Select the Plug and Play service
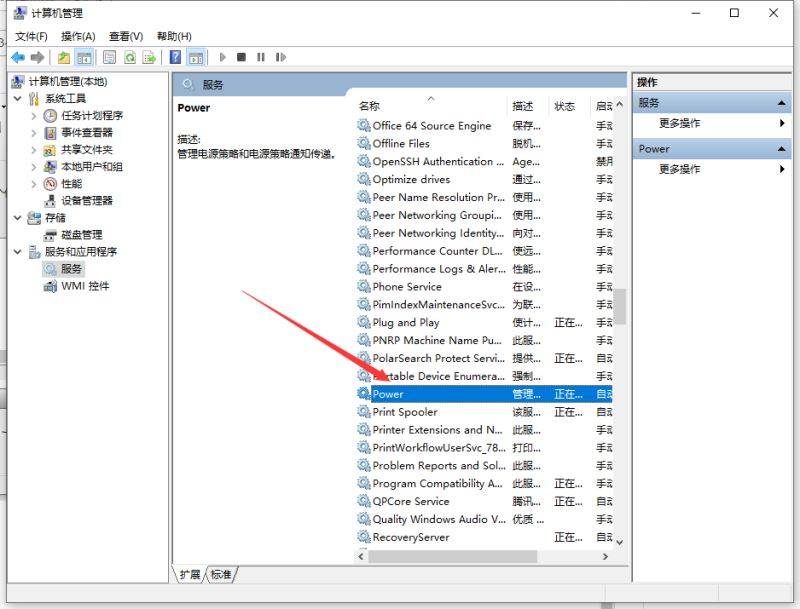 484,323
